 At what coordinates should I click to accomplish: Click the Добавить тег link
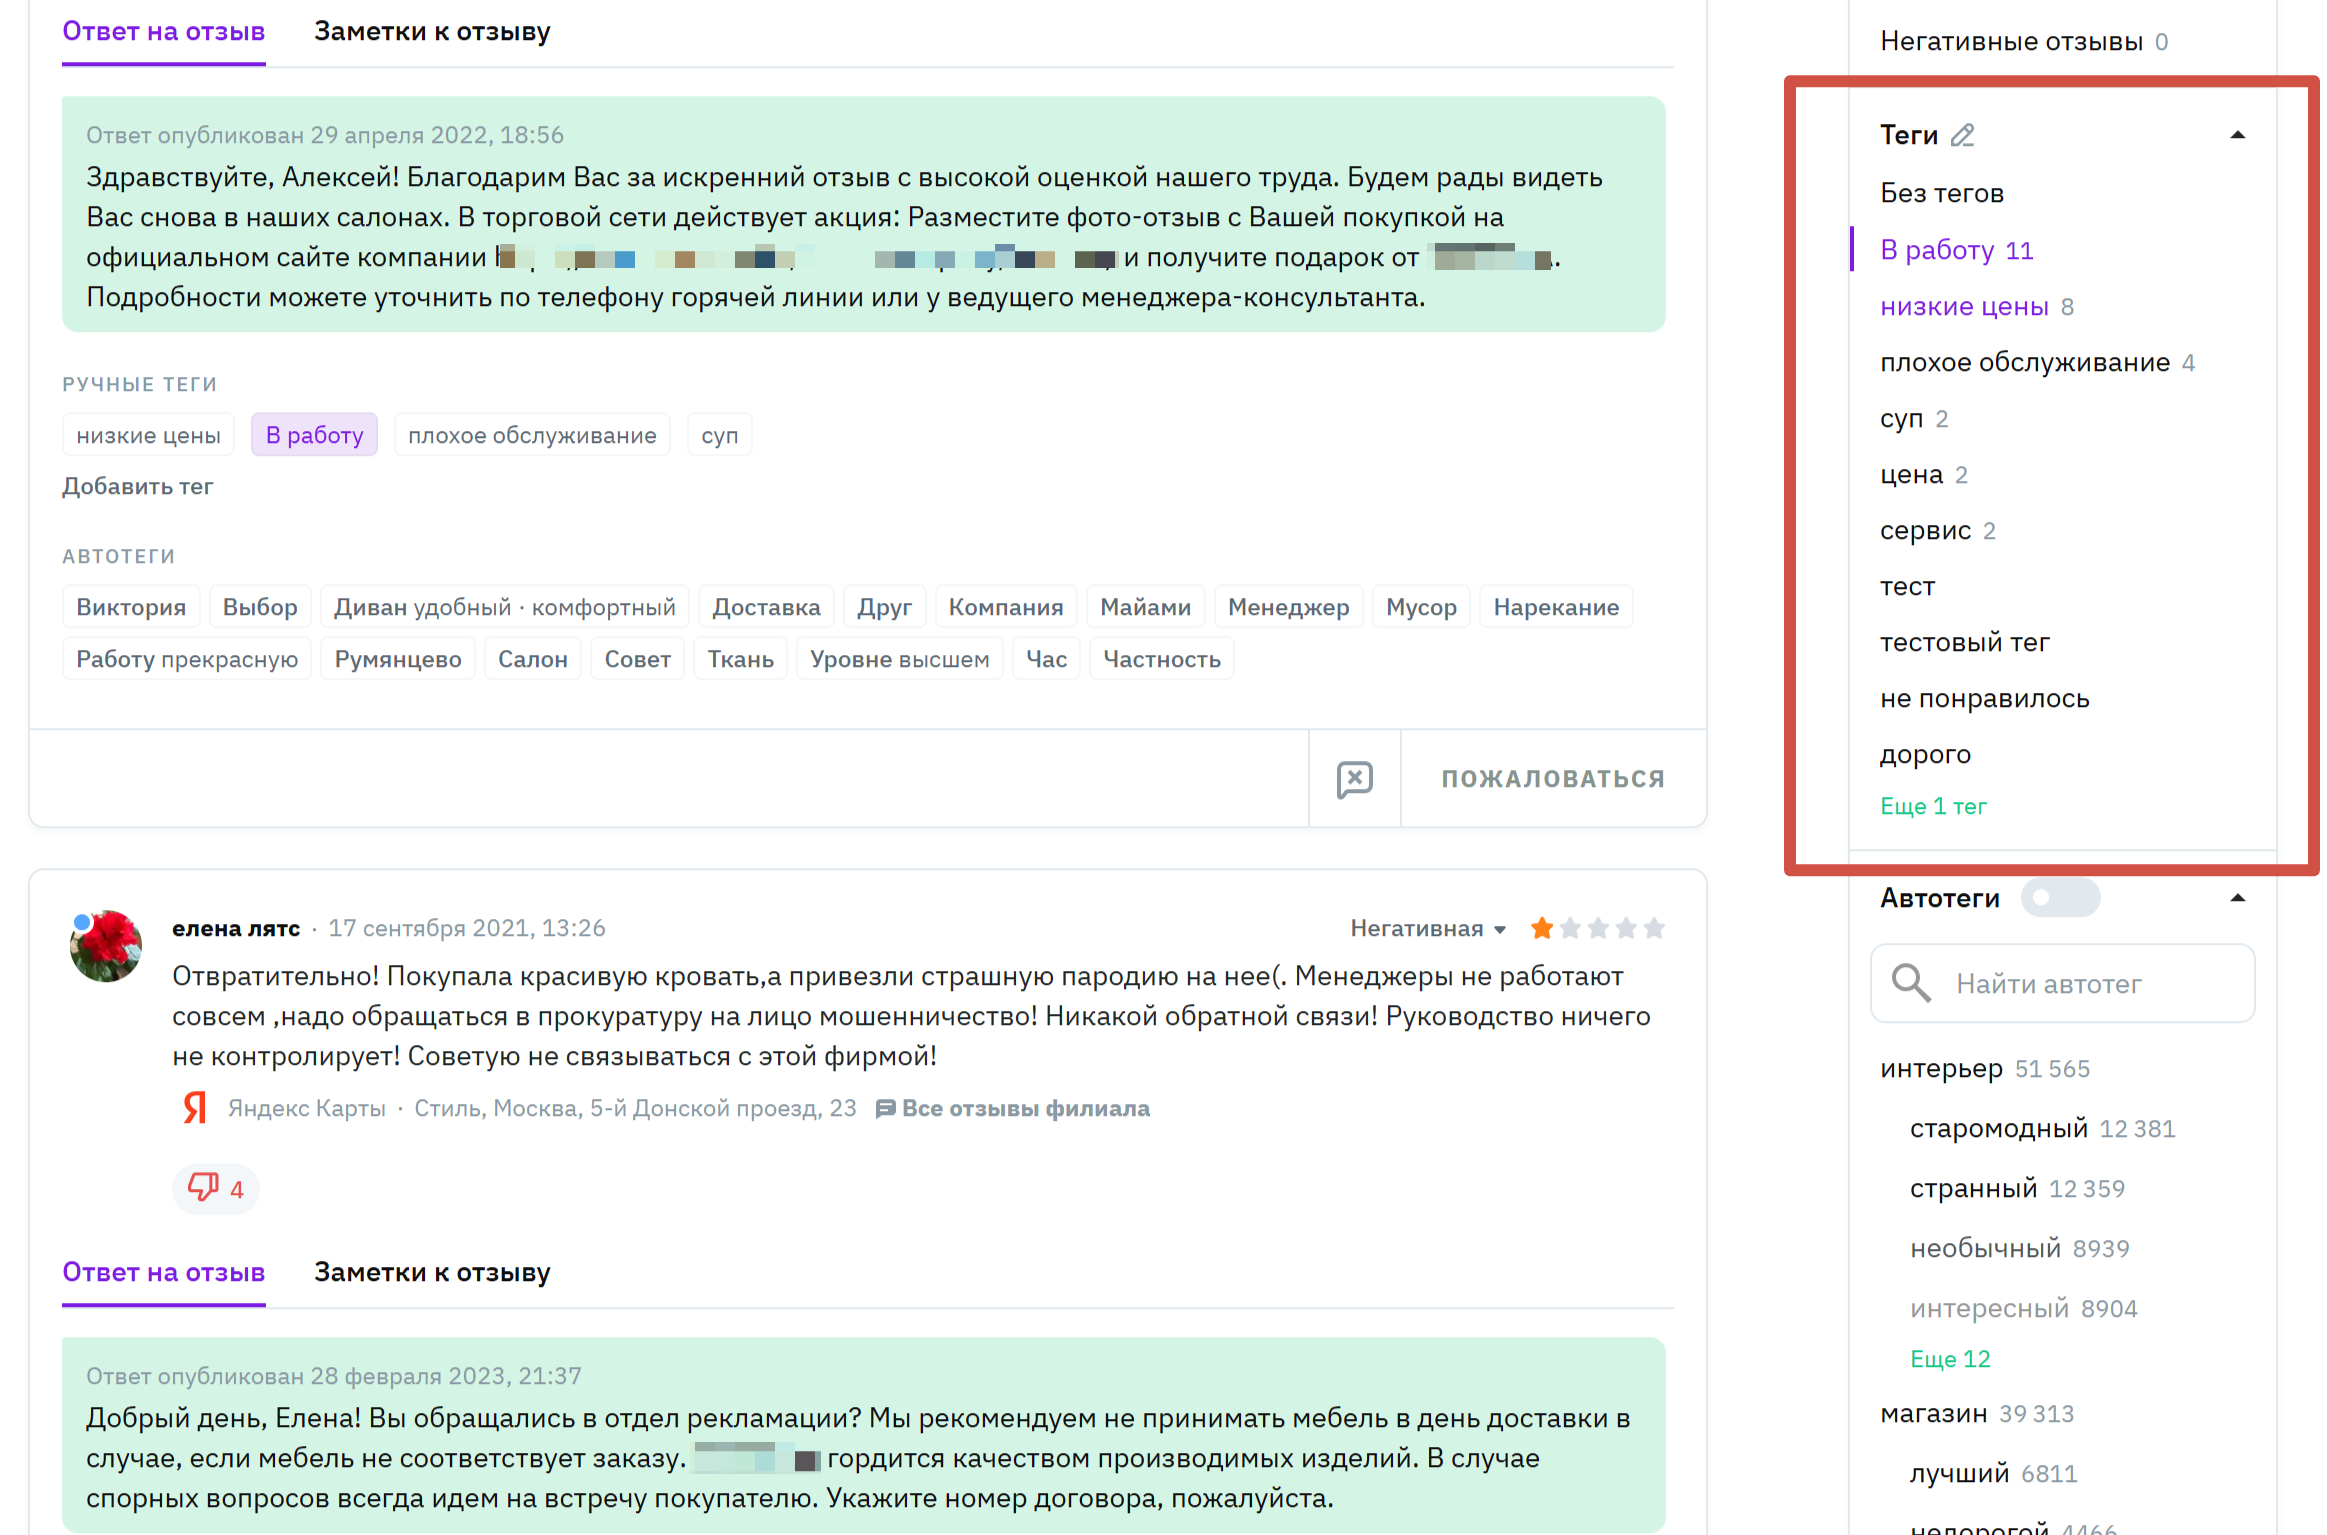138,487
